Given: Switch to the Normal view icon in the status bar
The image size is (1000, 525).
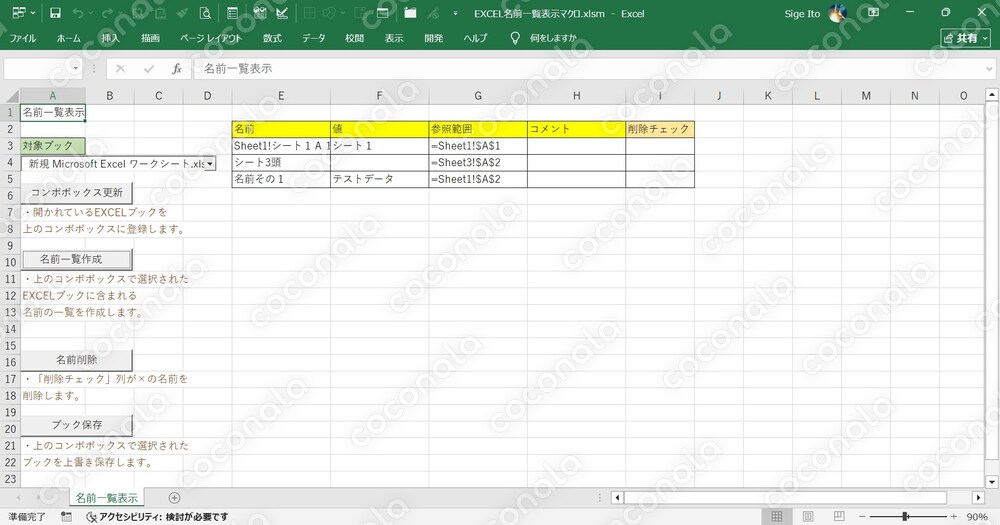Looking at the screenshot, I should tap(777, 517).
